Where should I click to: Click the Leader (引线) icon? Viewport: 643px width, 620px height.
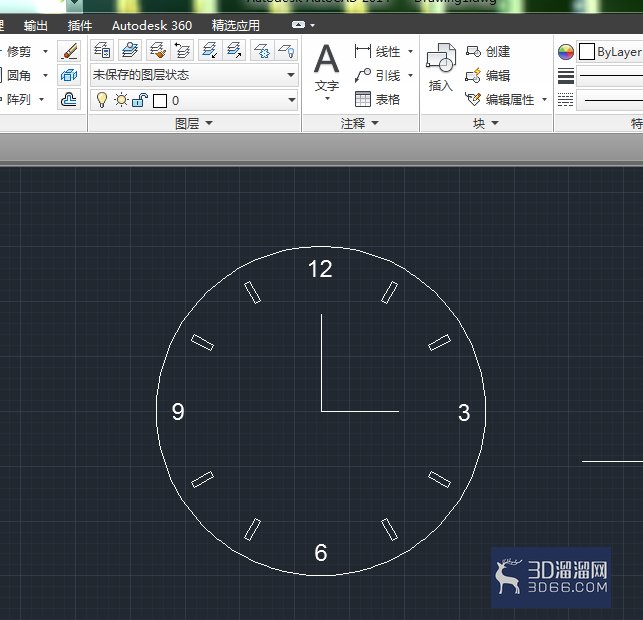point(363,75)
